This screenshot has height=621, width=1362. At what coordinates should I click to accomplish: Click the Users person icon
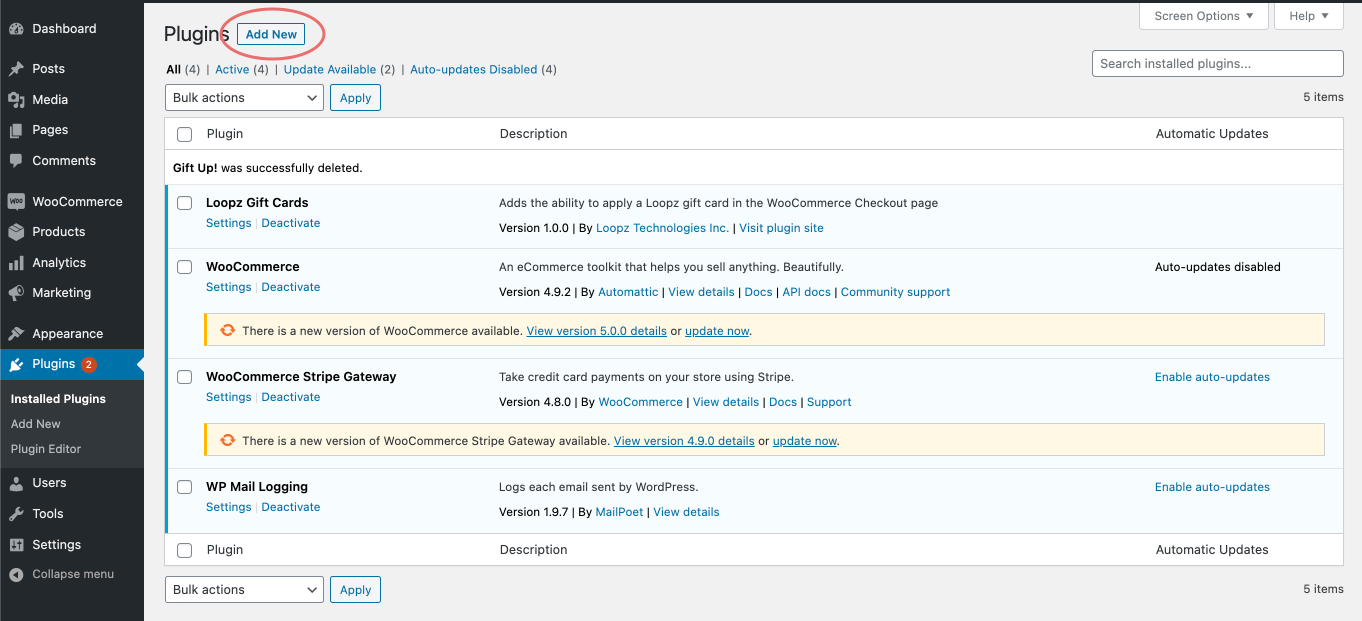[16, 483]
